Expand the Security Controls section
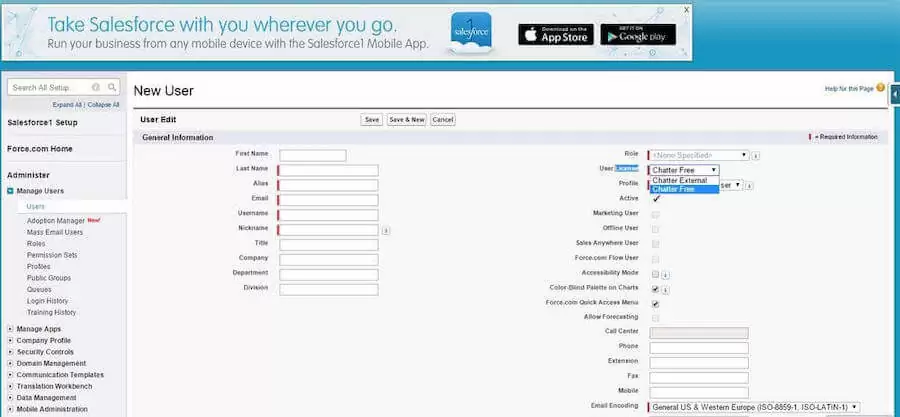The image size is (900, 417). tap(10, 352)
